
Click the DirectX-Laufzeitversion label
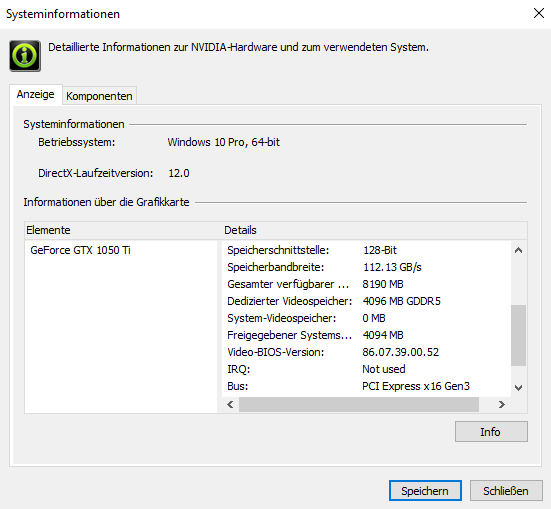[x=96, y=173]
